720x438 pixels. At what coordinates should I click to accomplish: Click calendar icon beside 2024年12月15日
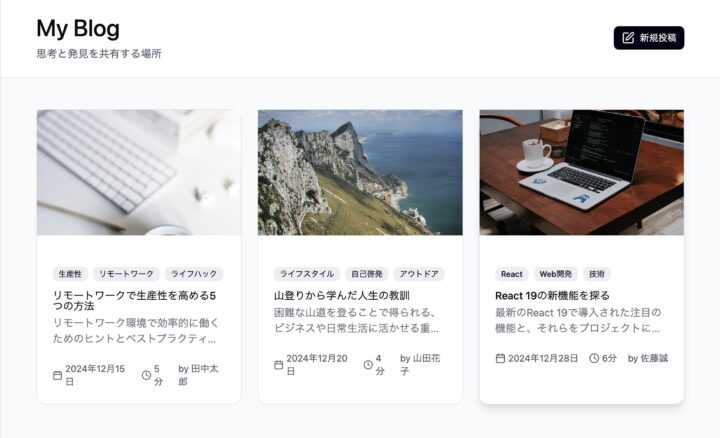57,375
